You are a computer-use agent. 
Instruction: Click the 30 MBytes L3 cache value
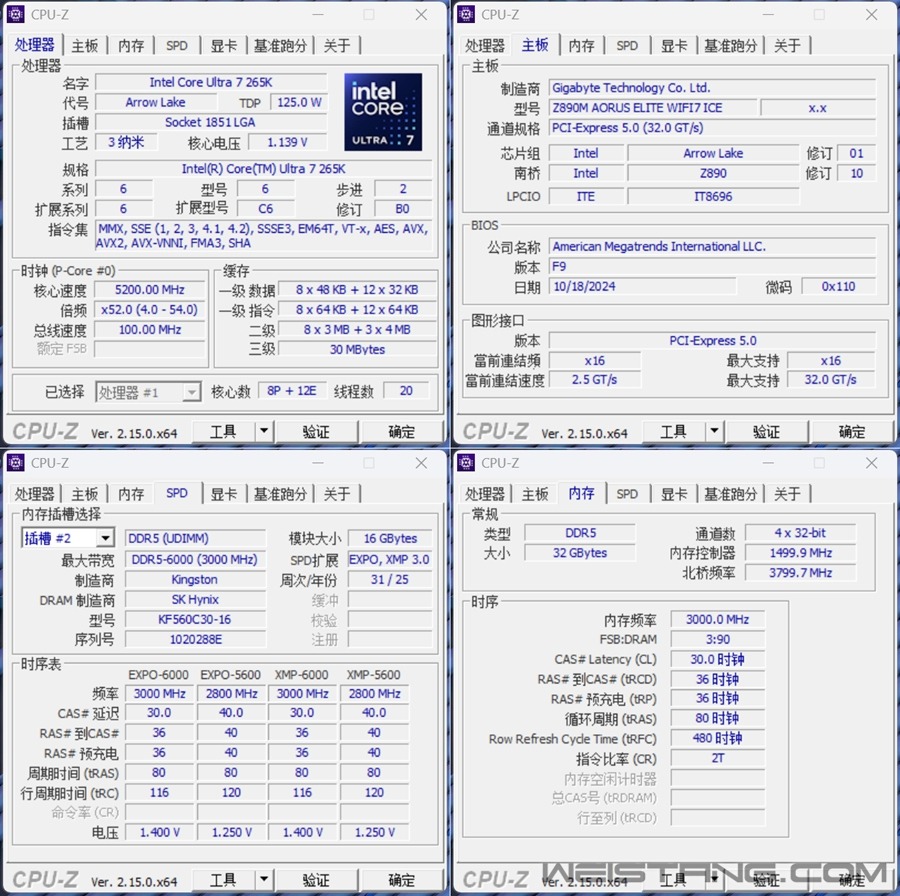point(356,350)
